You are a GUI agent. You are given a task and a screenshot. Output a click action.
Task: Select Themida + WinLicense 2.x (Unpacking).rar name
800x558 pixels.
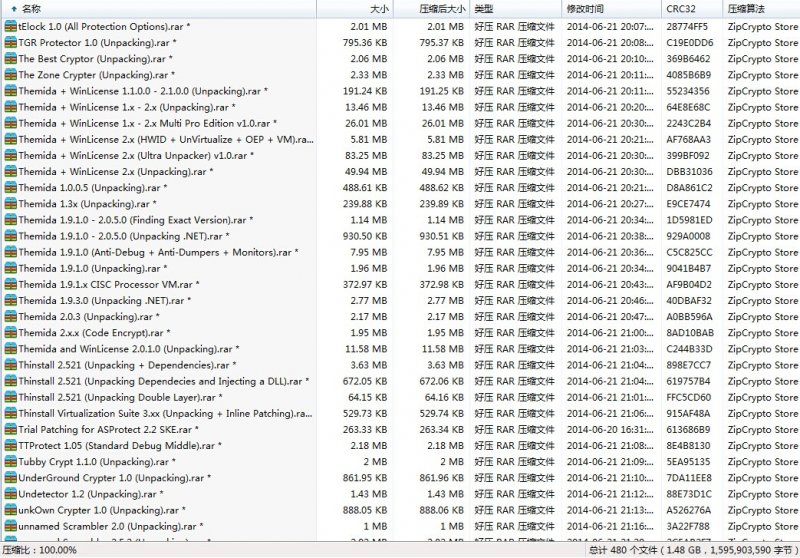pyautogui.click(x=116, y=172)
